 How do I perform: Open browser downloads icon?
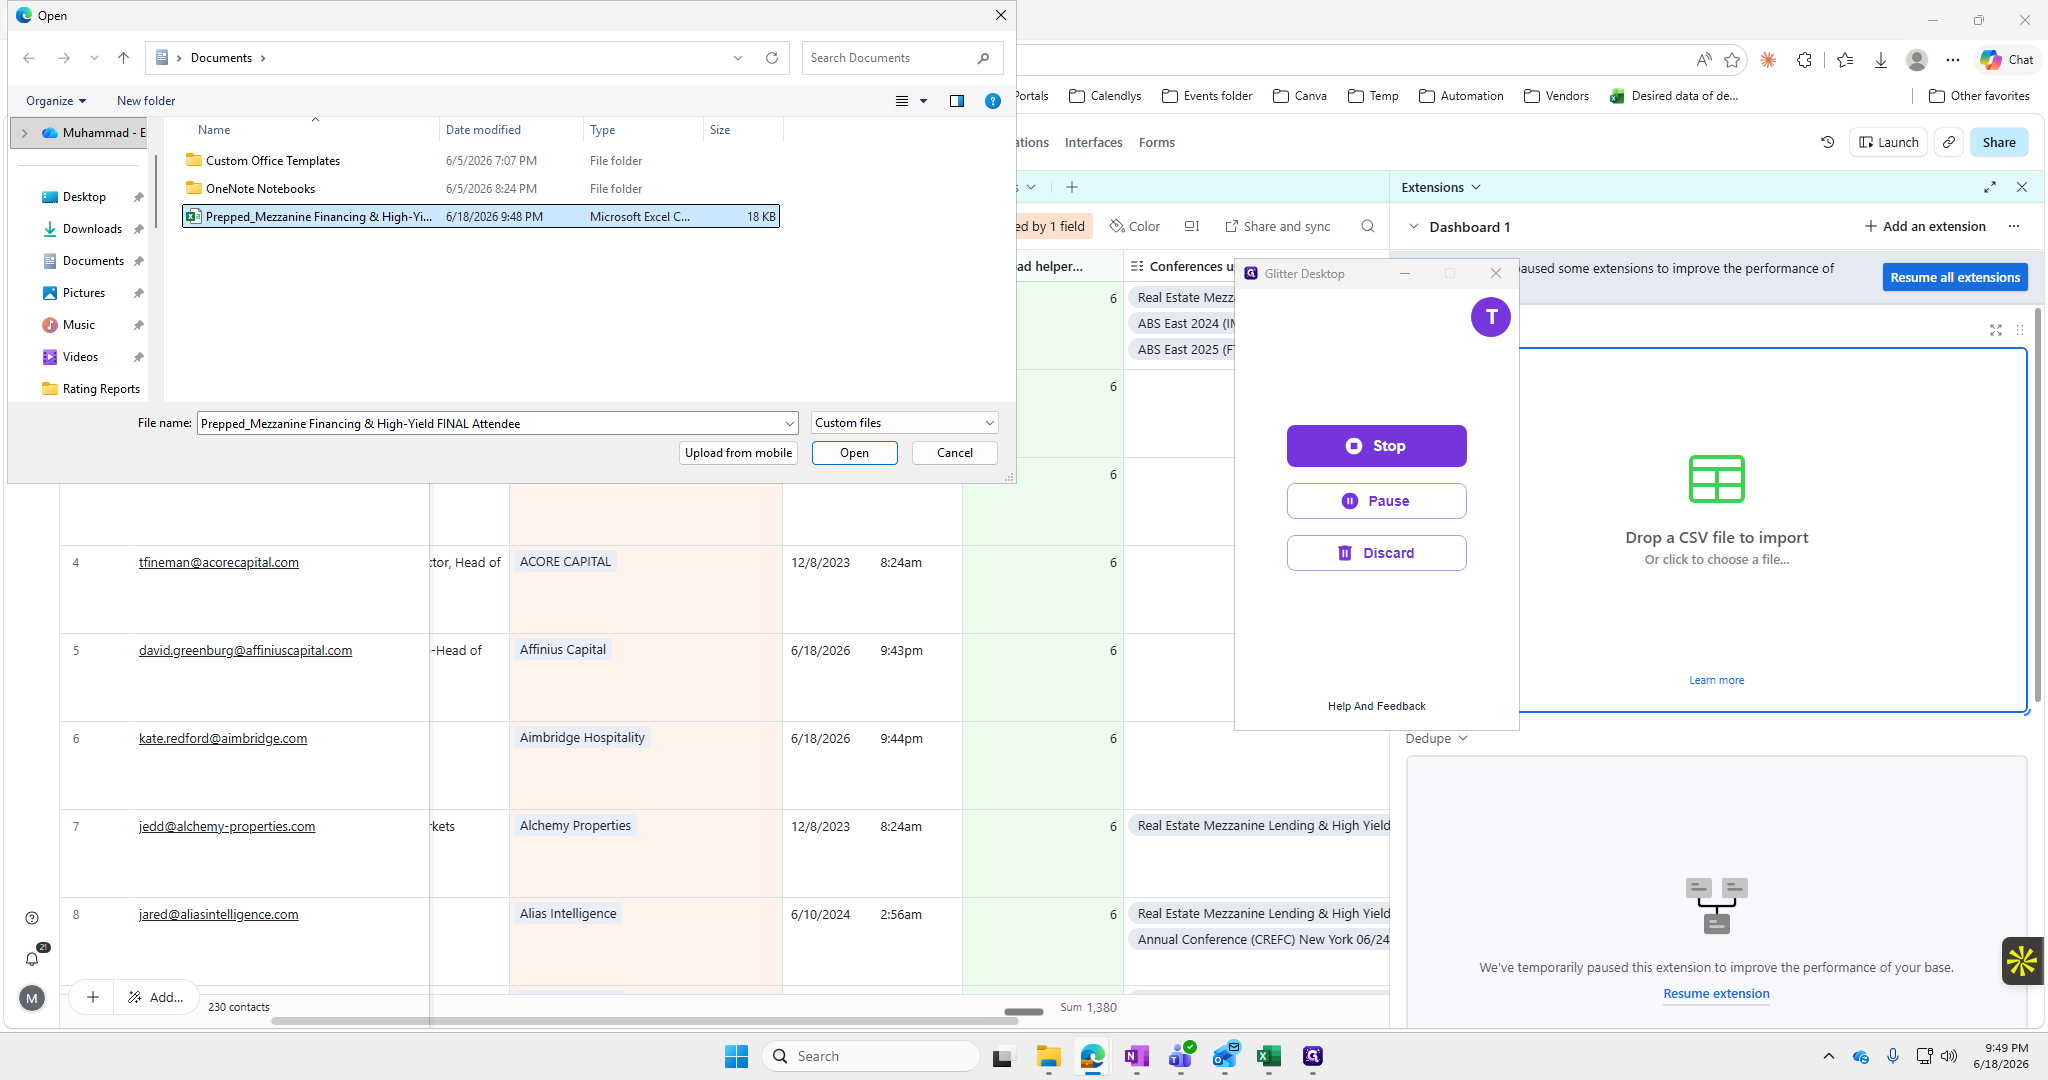point(1881,60)
